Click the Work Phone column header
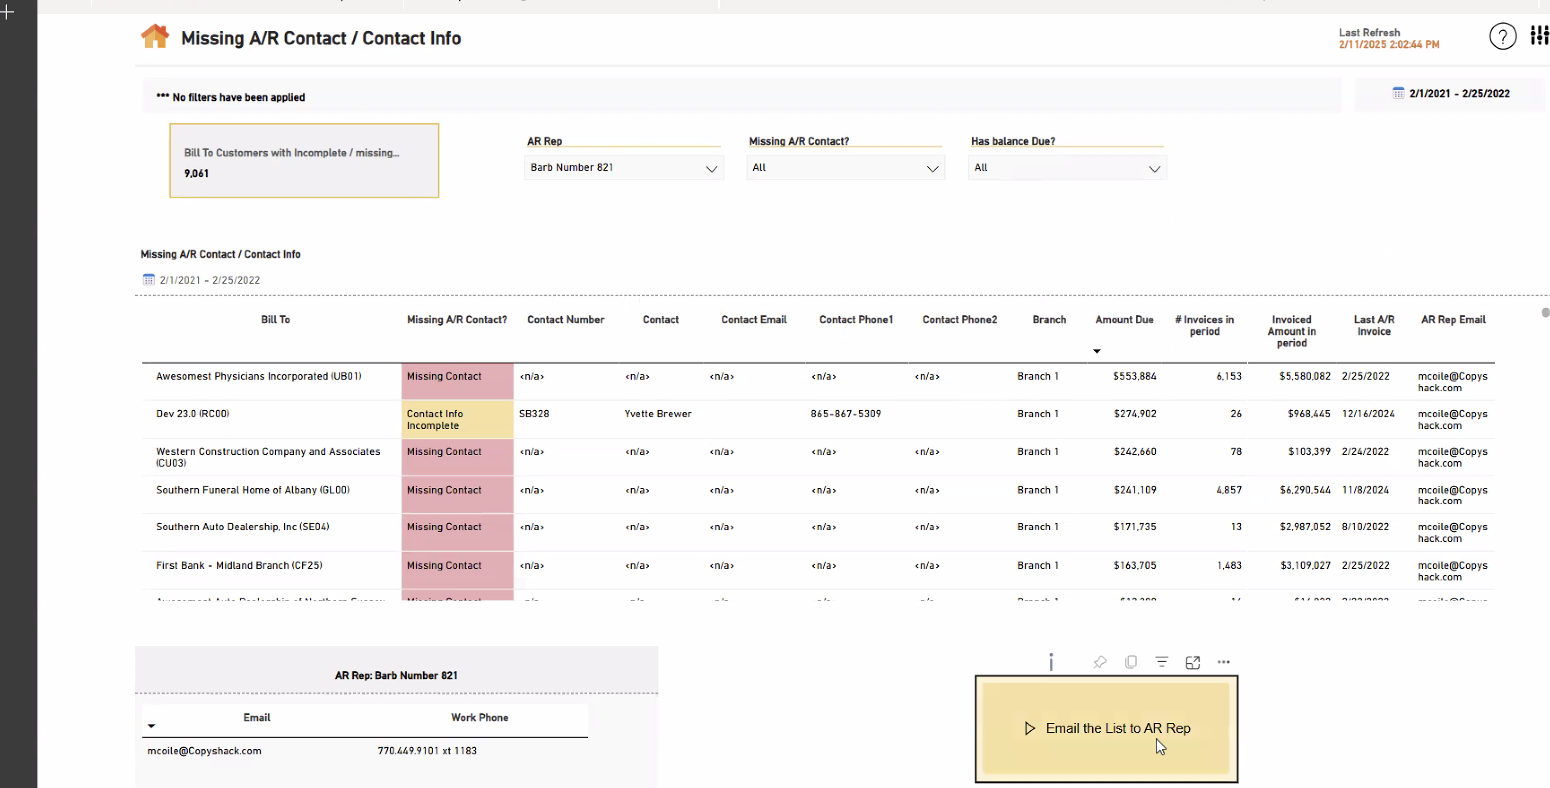 point(479,718)
